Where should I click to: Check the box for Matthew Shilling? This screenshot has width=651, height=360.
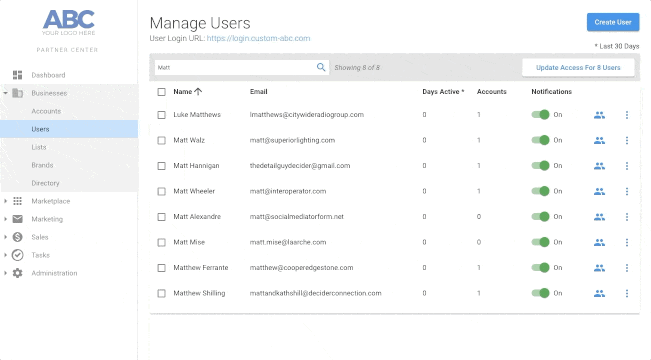[162, 294]
